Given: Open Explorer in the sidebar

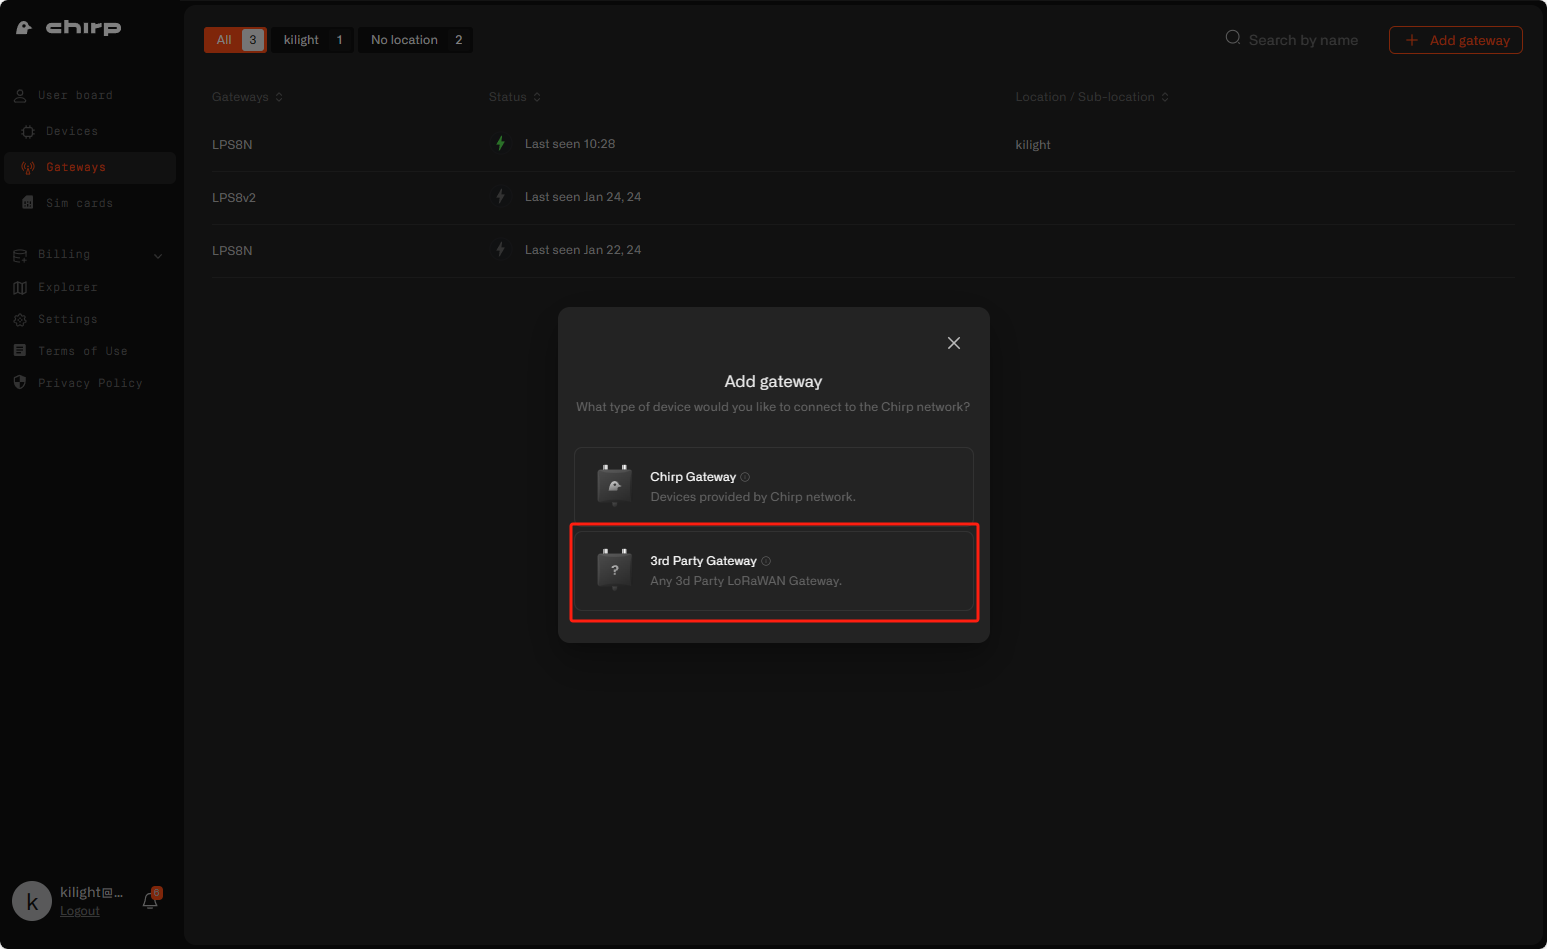Looking at the screenshot, I should 68,288.
